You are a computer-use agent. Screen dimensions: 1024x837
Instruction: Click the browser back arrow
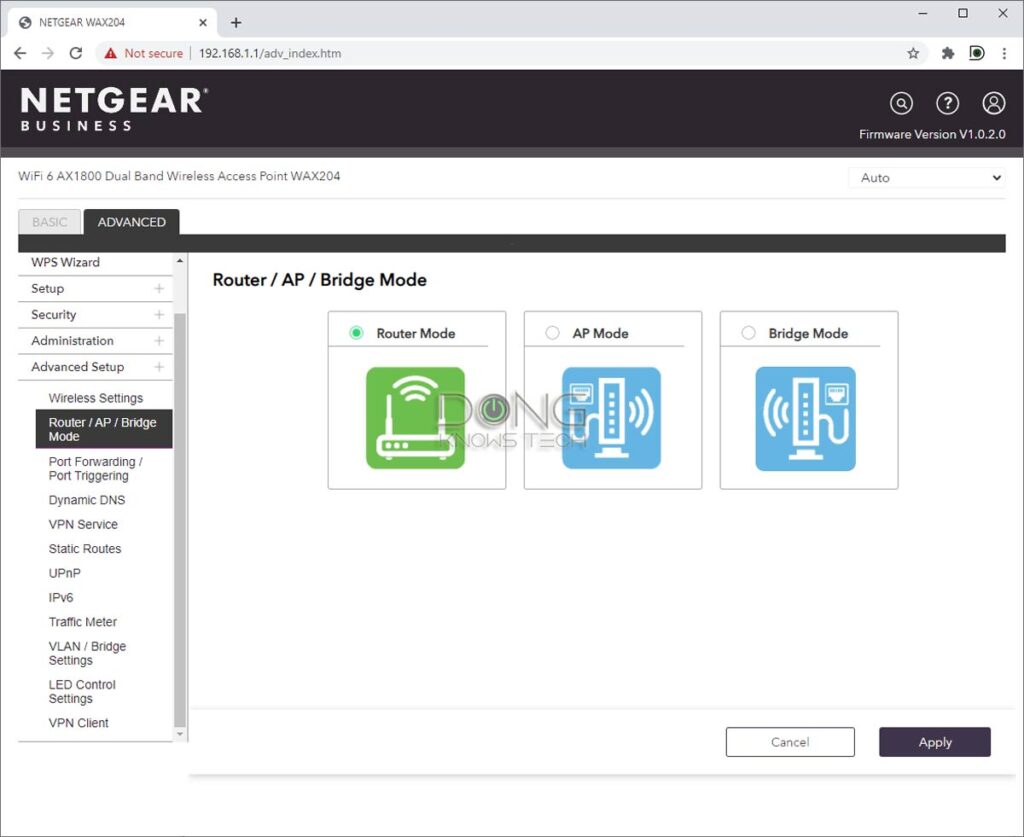tap(20, 54)
